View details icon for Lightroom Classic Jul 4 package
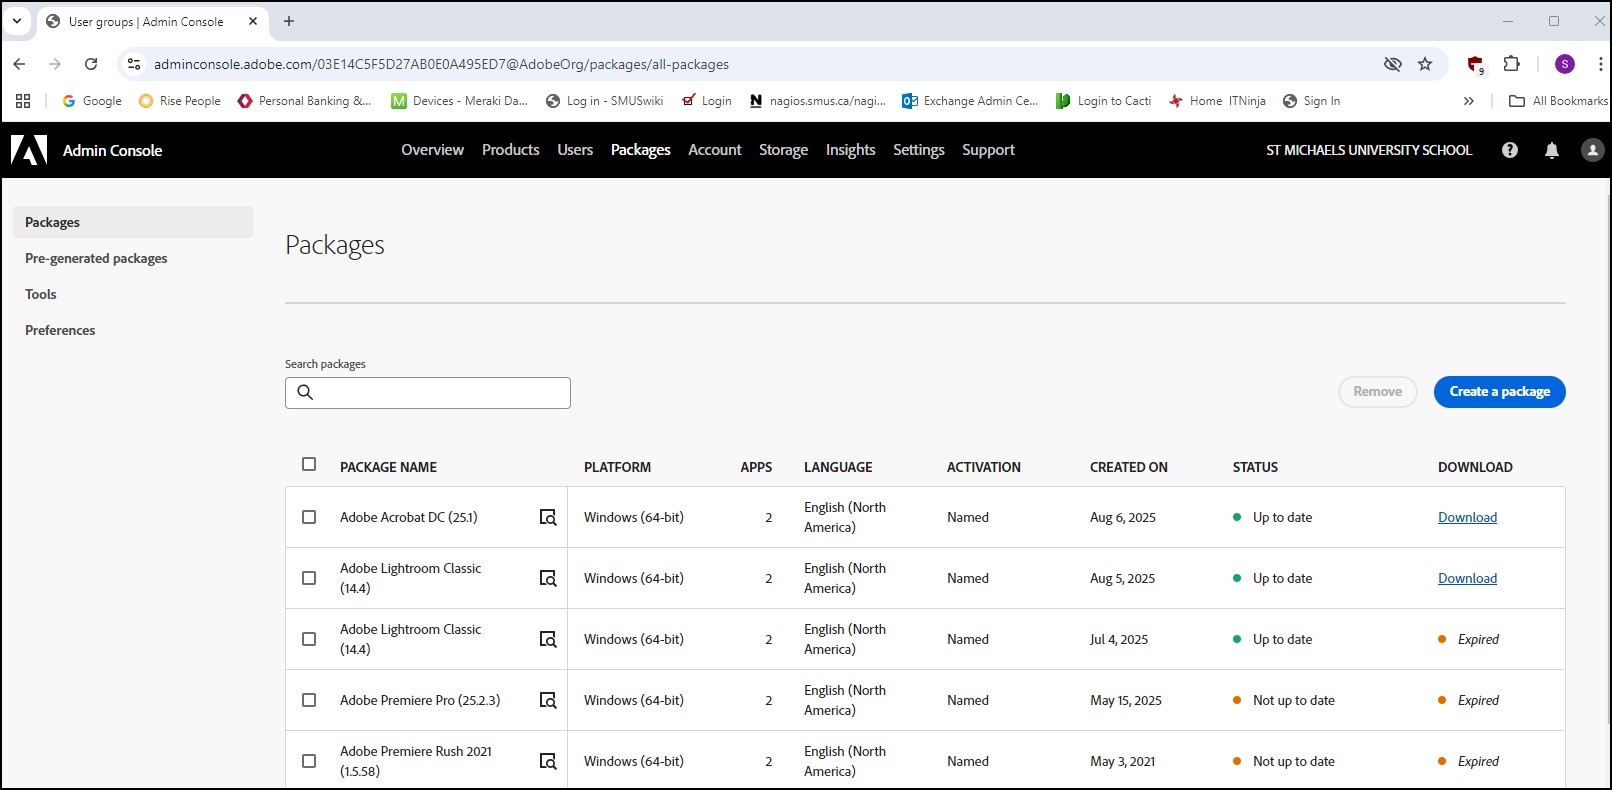The width and height of the screenshot is (1612, 790). [548, 639]
